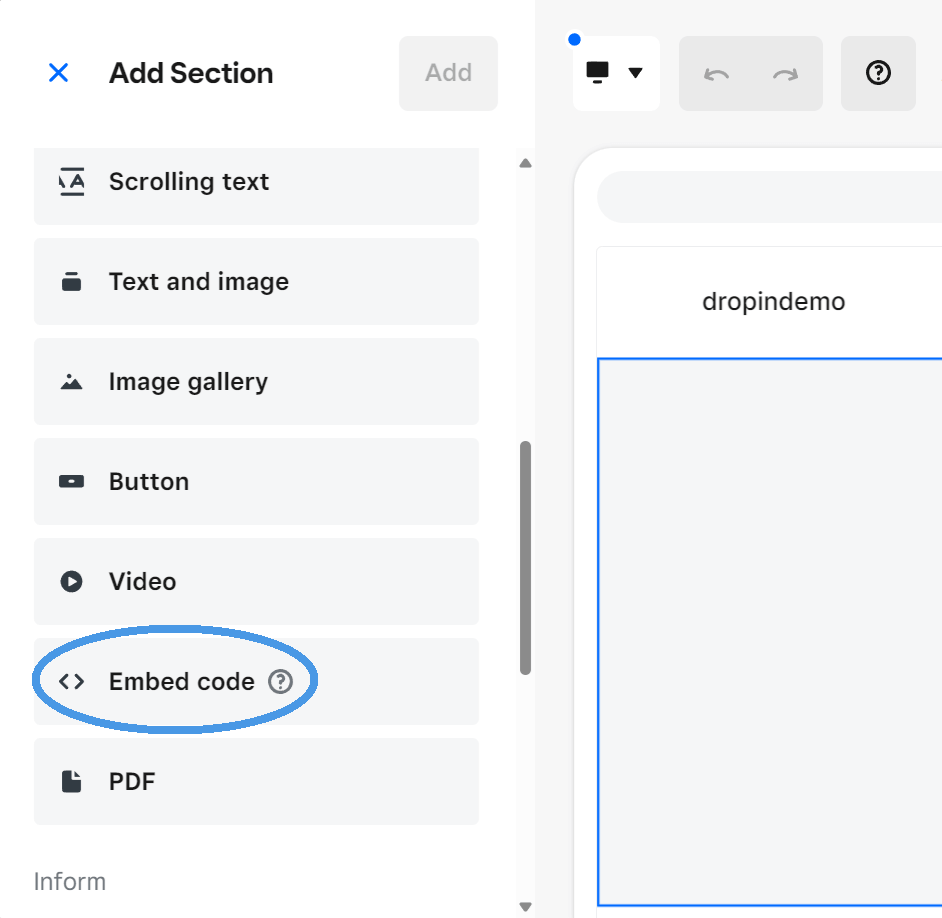Screen dimensions: 942x918
Task: Select the Video play icon
Action: pyautogui.click(x=71, y=581)
